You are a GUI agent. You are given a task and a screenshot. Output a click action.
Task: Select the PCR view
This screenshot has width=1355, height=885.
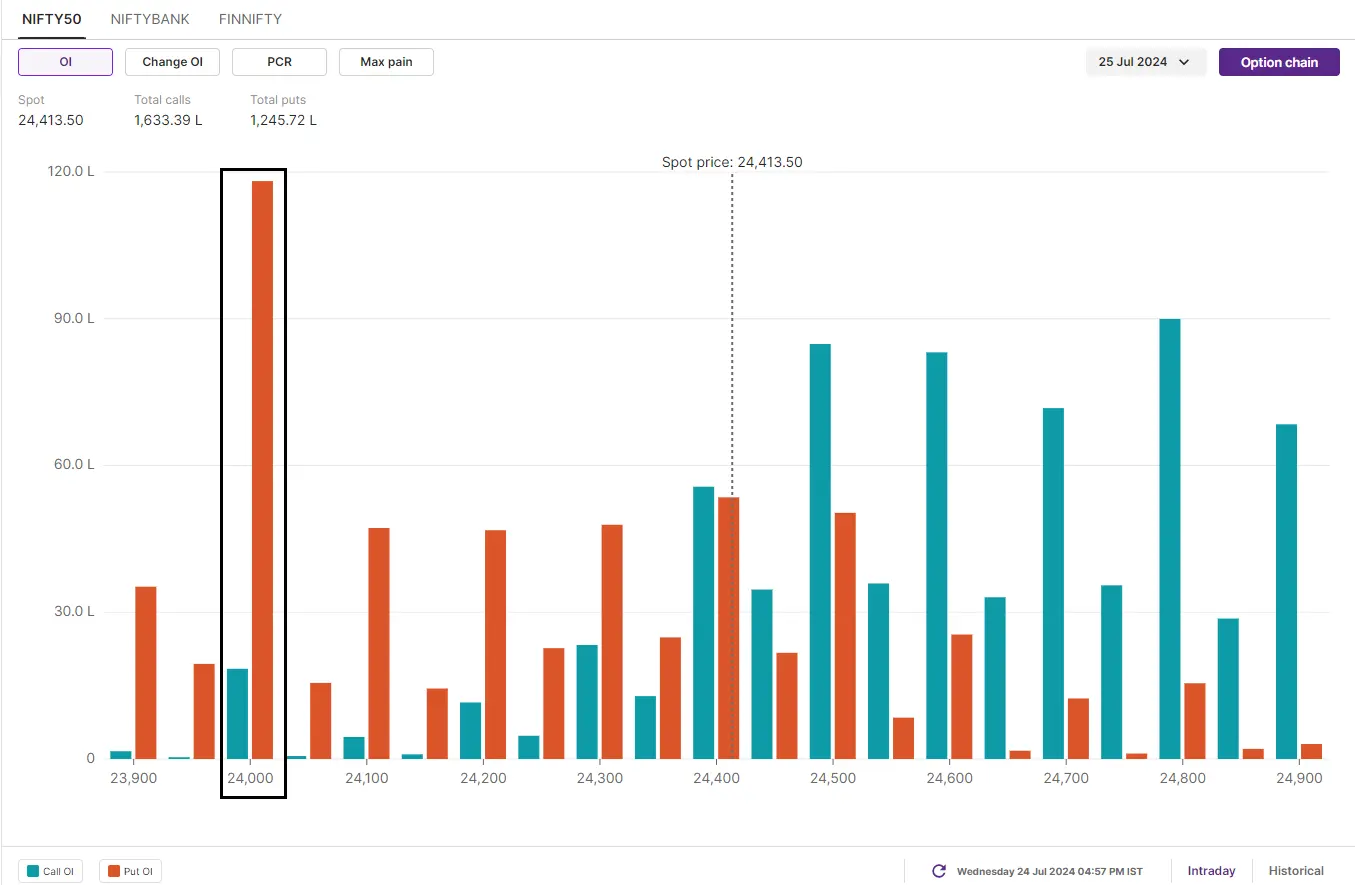(279, 62)
